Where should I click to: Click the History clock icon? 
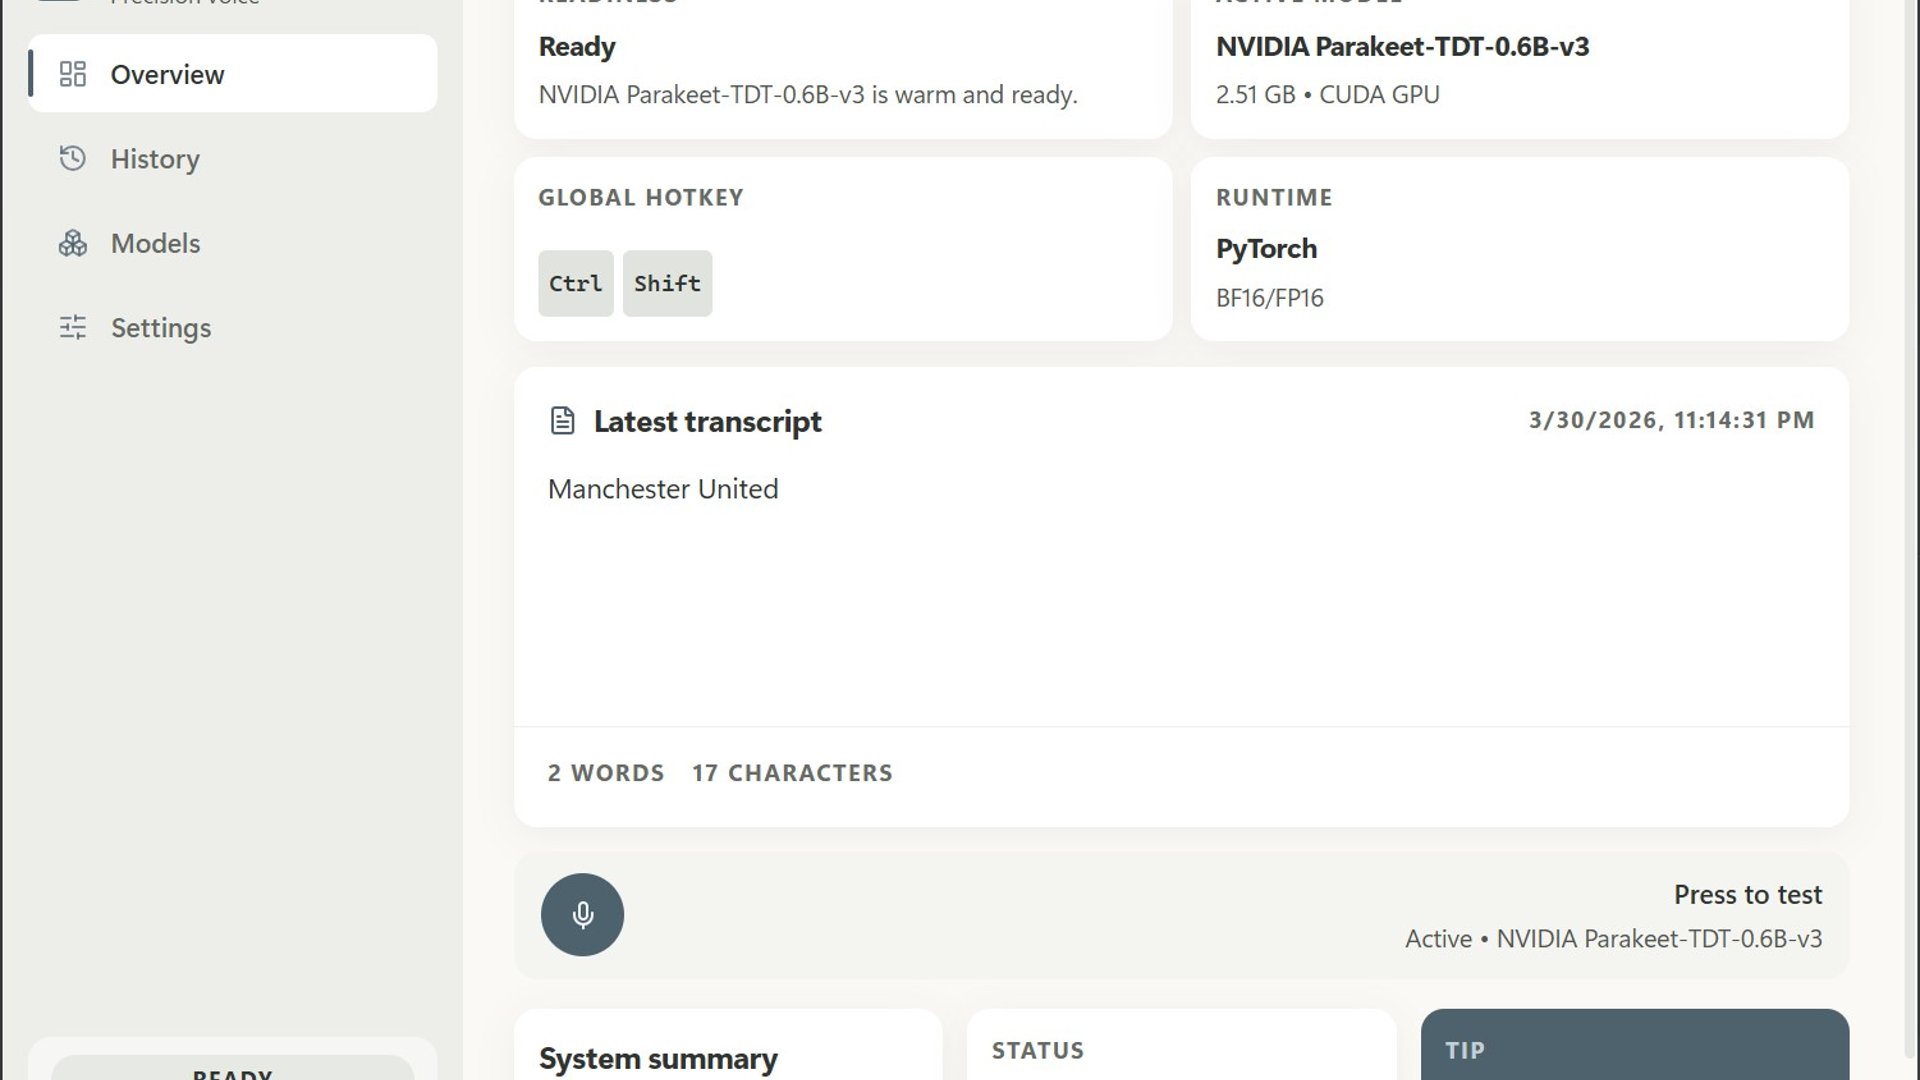pos(73,158)
